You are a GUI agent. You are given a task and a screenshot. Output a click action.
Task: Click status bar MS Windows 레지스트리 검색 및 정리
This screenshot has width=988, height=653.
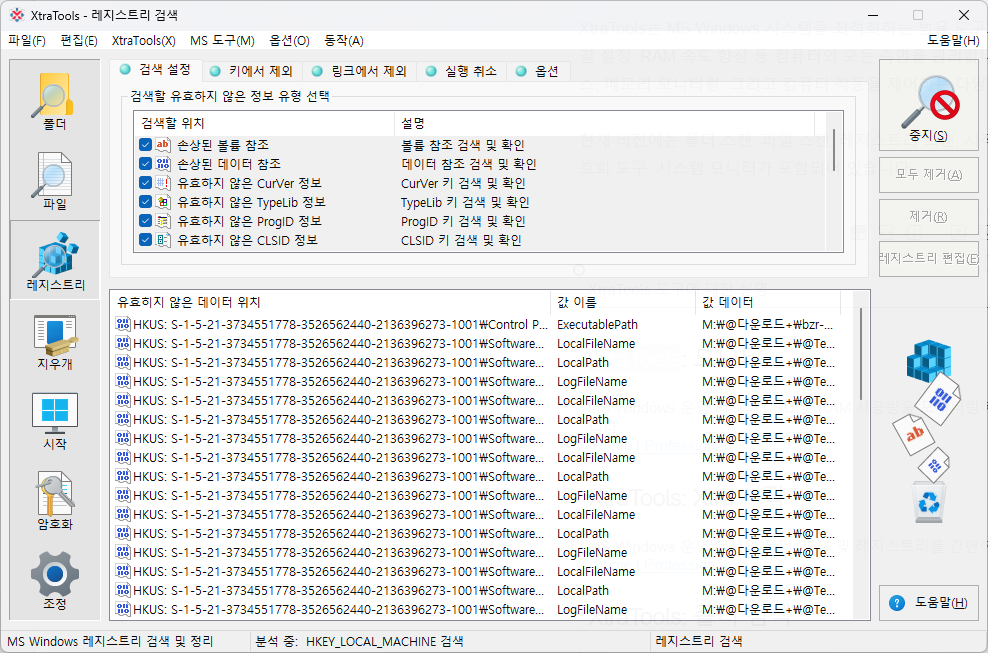point(110,642)
